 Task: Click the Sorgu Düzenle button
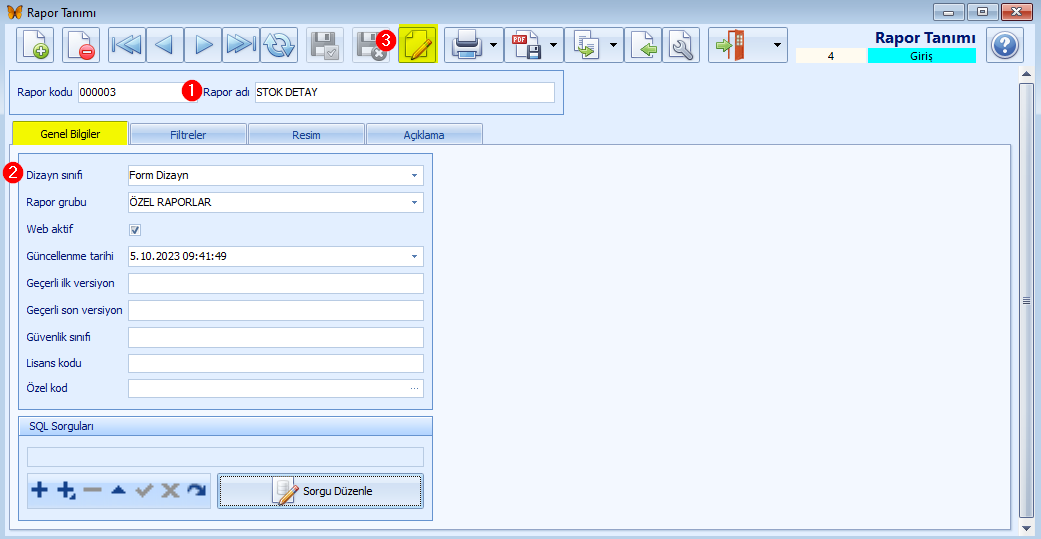point(320,491)
